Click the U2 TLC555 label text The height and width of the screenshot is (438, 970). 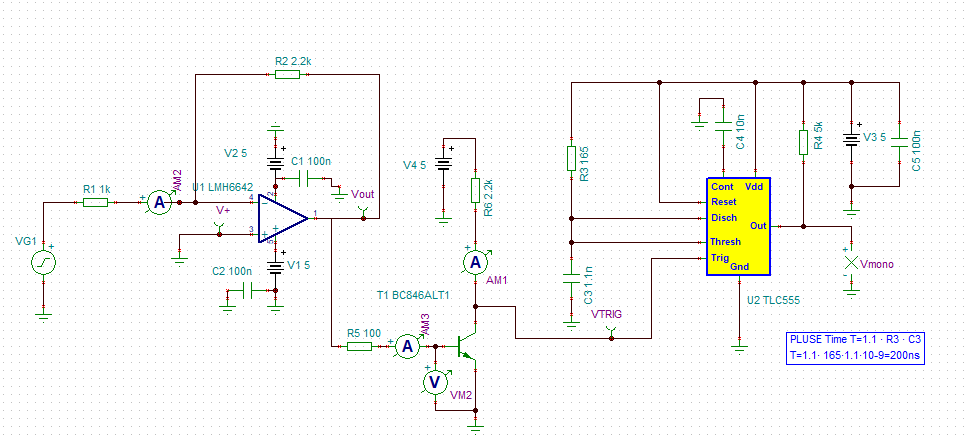773,301
